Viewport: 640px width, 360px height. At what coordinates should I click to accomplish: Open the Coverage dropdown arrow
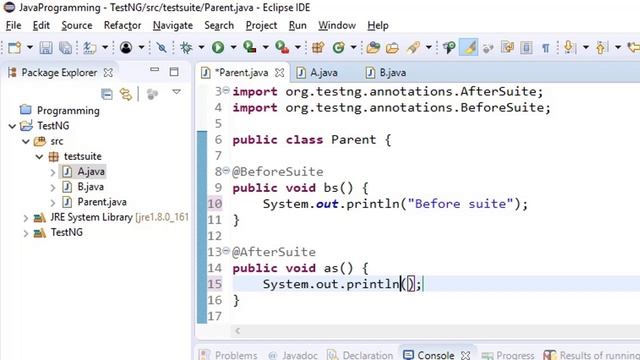[x=265, y=48]
